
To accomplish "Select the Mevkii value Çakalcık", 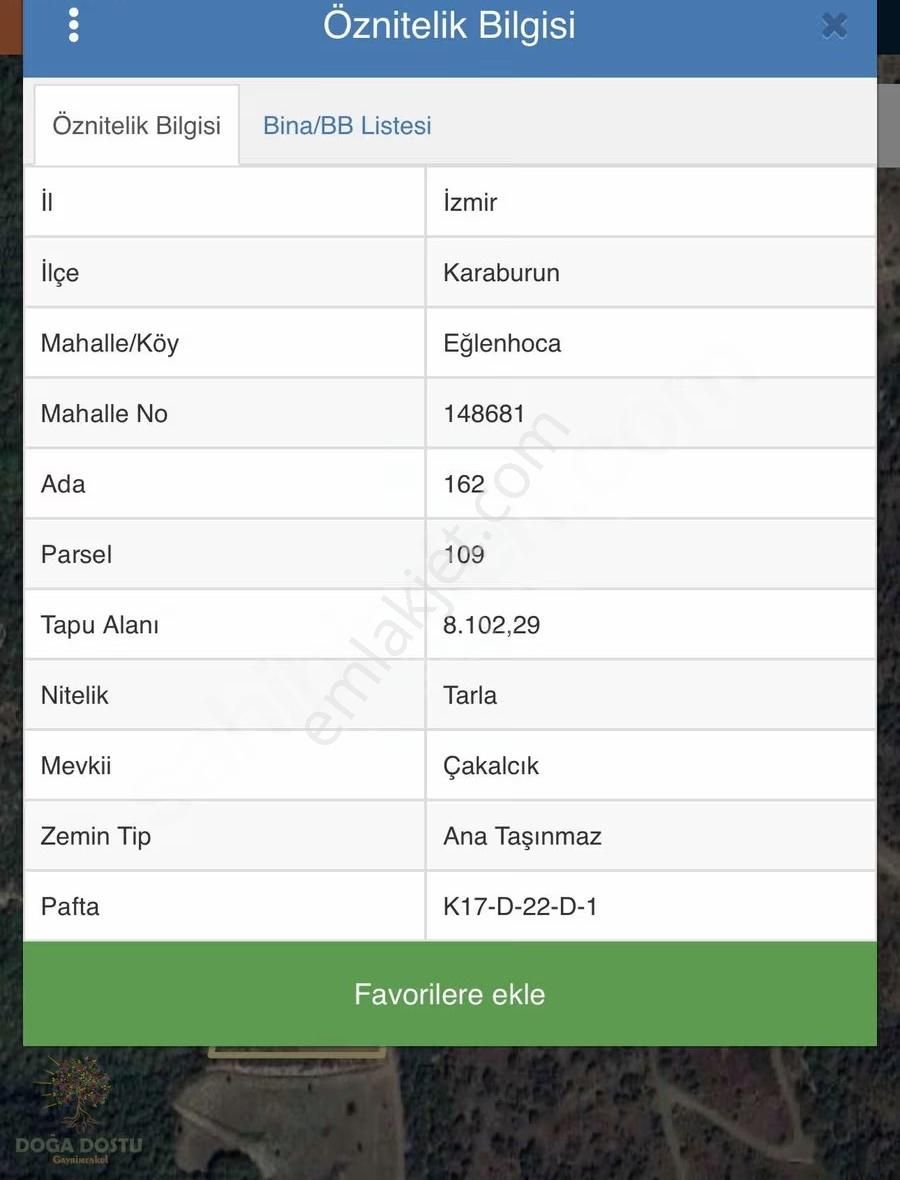I will (490, 765).
